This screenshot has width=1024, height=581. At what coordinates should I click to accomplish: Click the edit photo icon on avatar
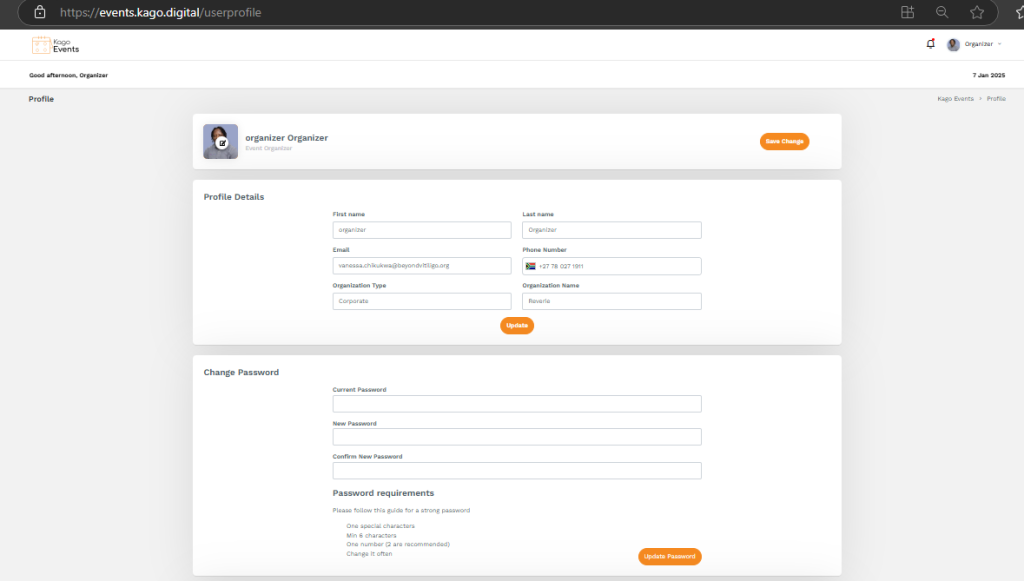[x=222, y=143]
